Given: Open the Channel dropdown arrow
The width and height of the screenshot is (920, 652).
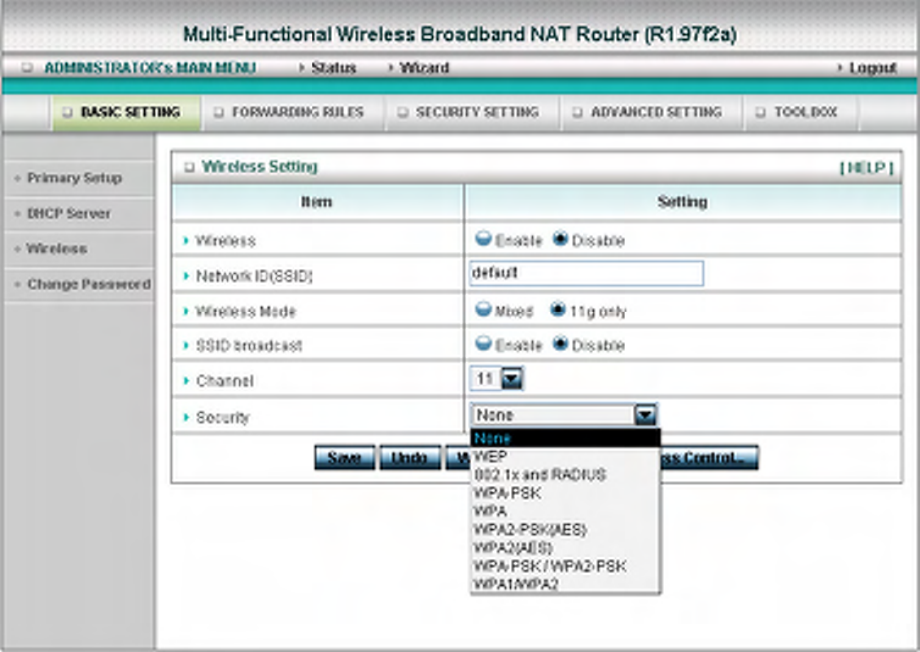Looking at the screenshot, I should 512,379.
